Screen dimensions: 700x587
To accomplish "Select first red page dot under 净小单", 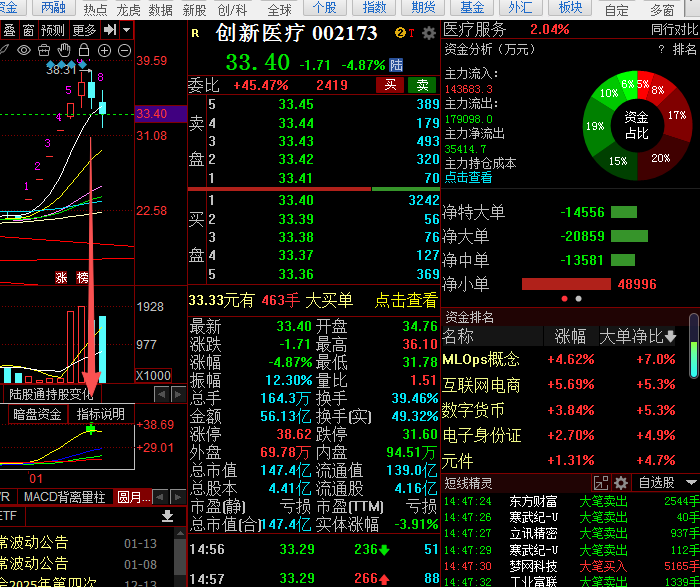I will pyautogui.click(x=564, y=299).
